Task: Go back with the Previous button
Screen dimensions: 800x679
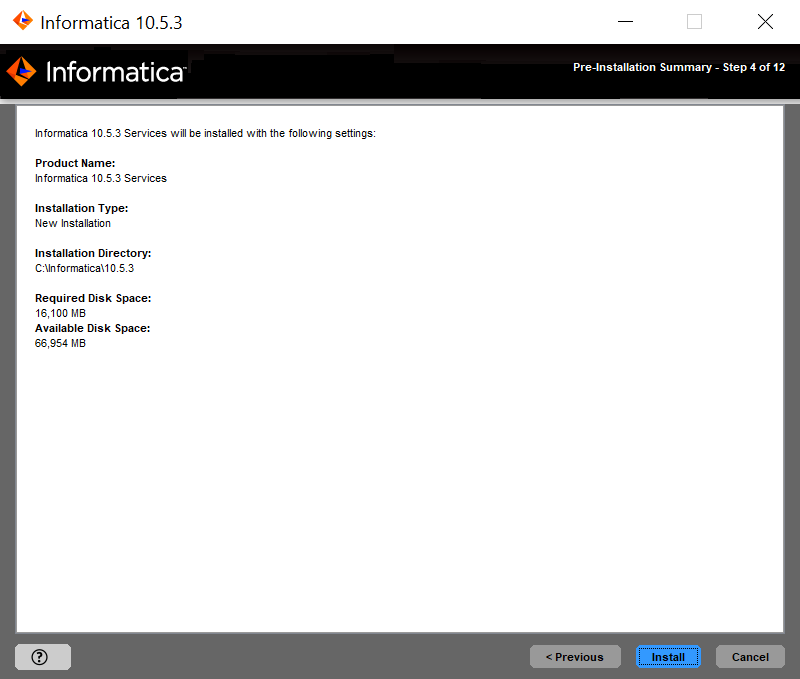Action: 575,657
